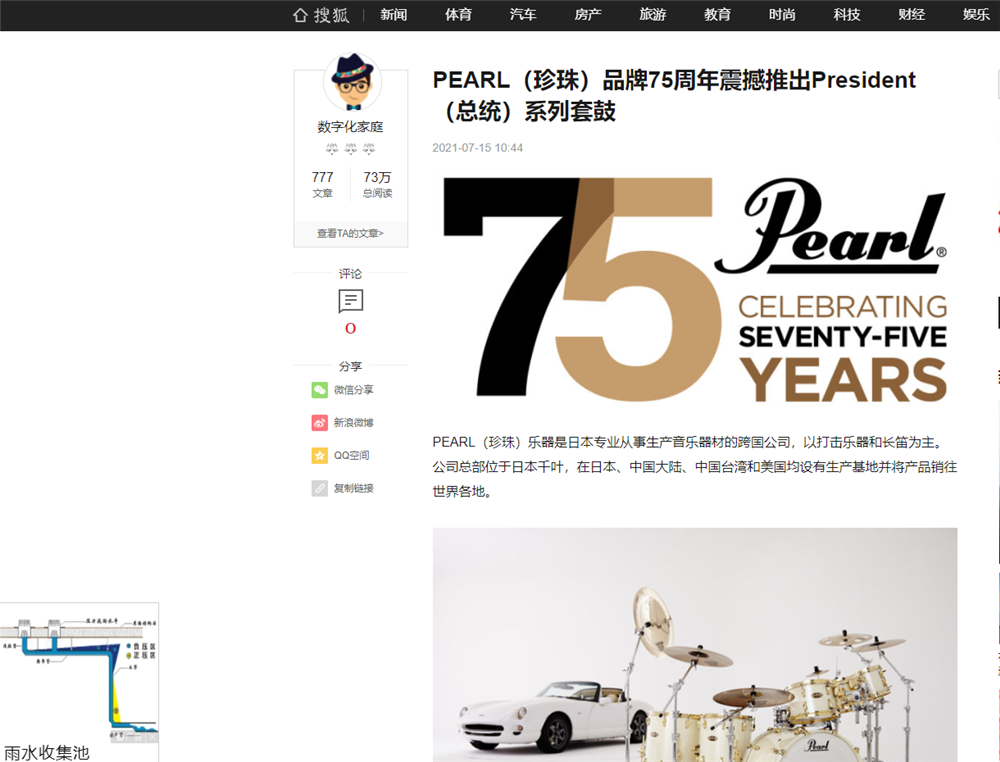Click the copy-link chain icon
The height and width of the screenshot is (762, 1000).
click(x=320, y=488)
